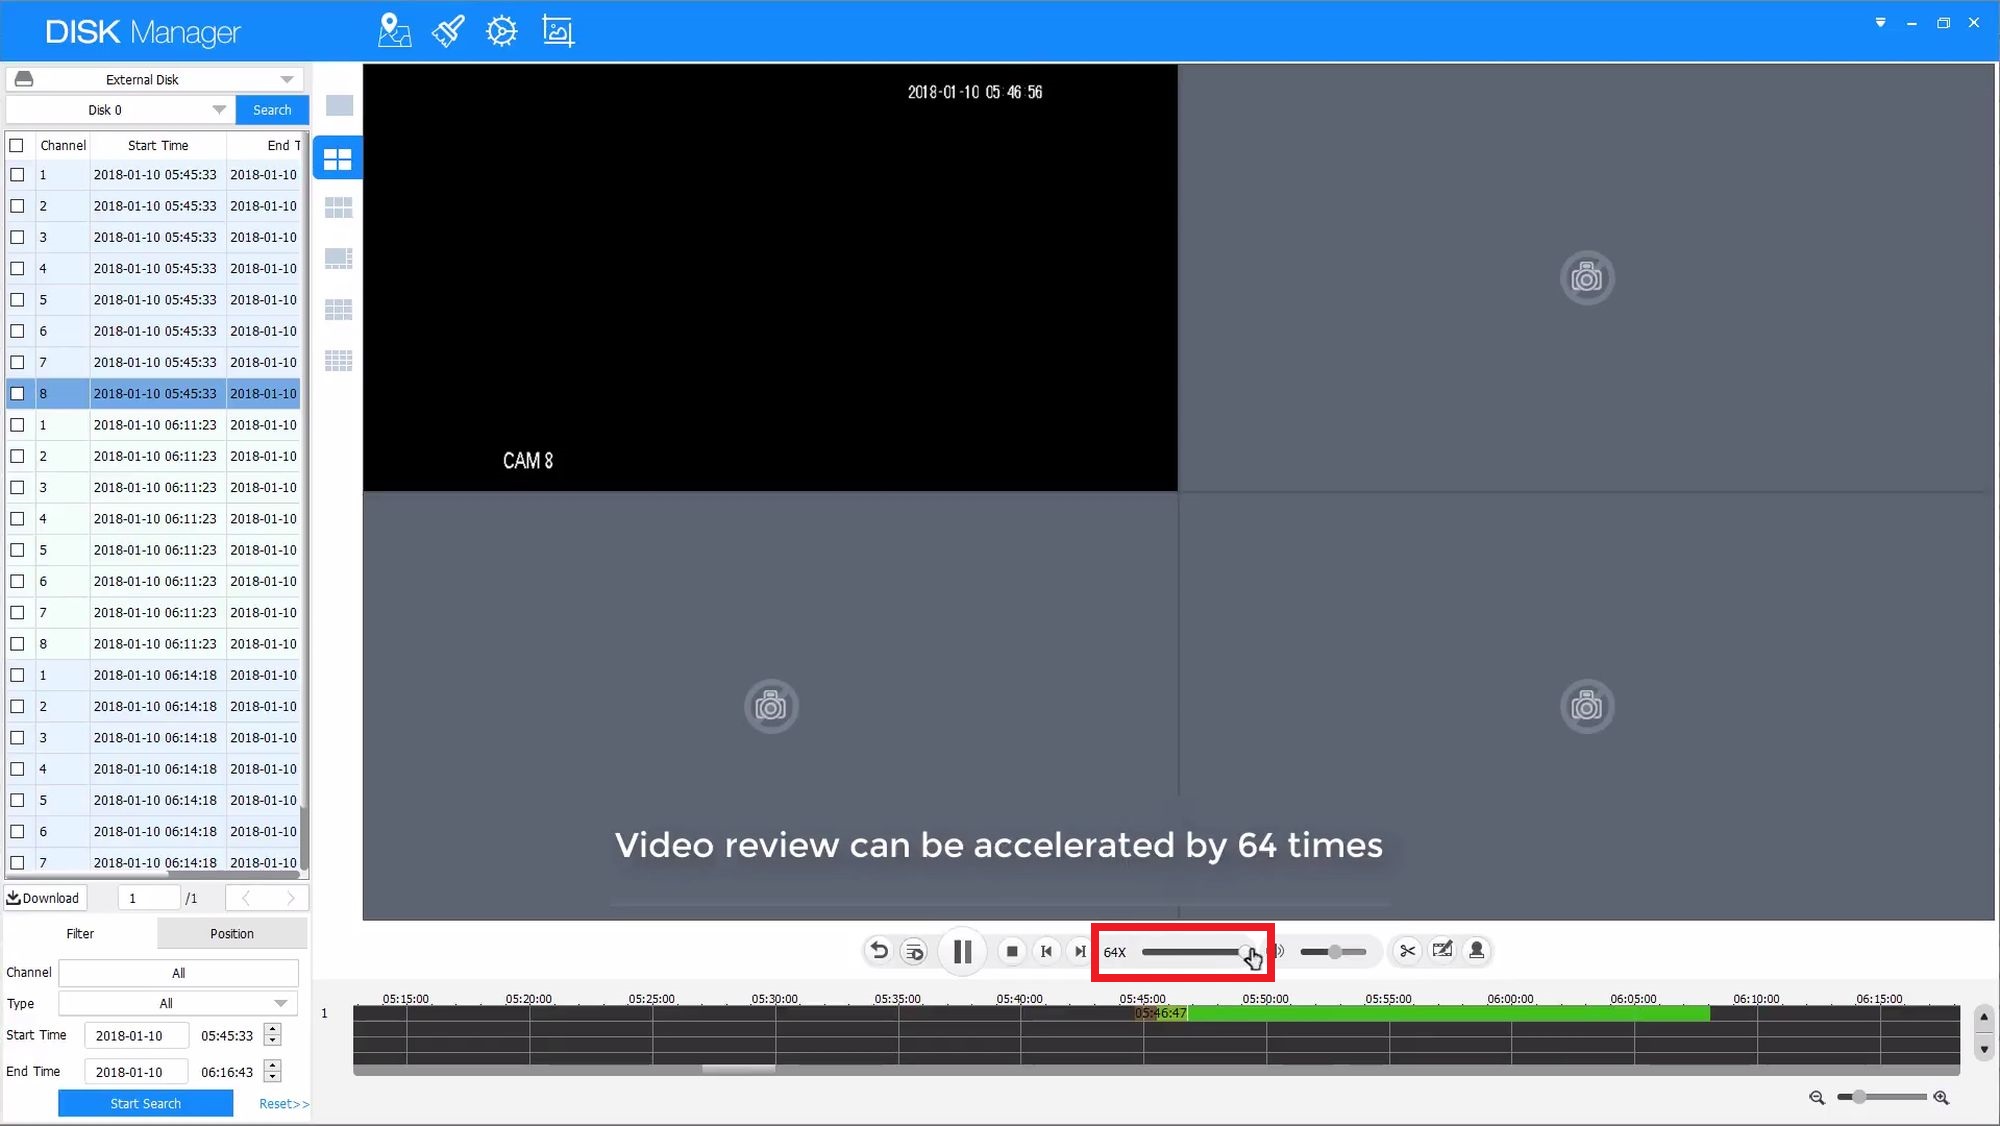Screen dimensions: 2000x1126
Task: Check the box for channel 8 at 05:45:33
Action: [x=17, y=393]
